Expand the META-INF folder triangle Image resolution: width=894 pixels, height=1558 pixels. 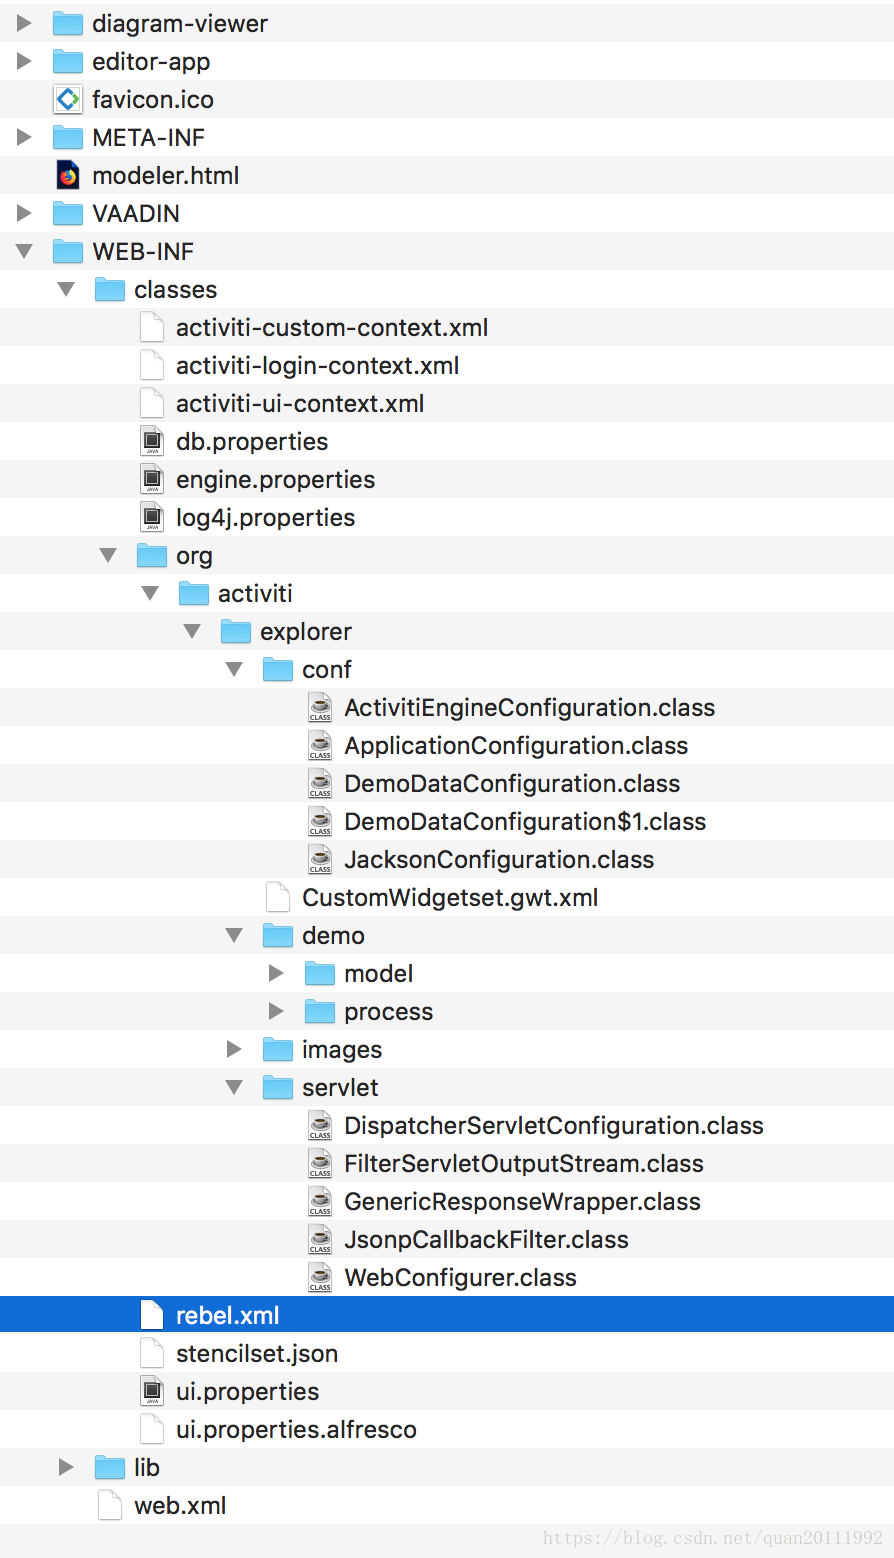coord(25,137)
